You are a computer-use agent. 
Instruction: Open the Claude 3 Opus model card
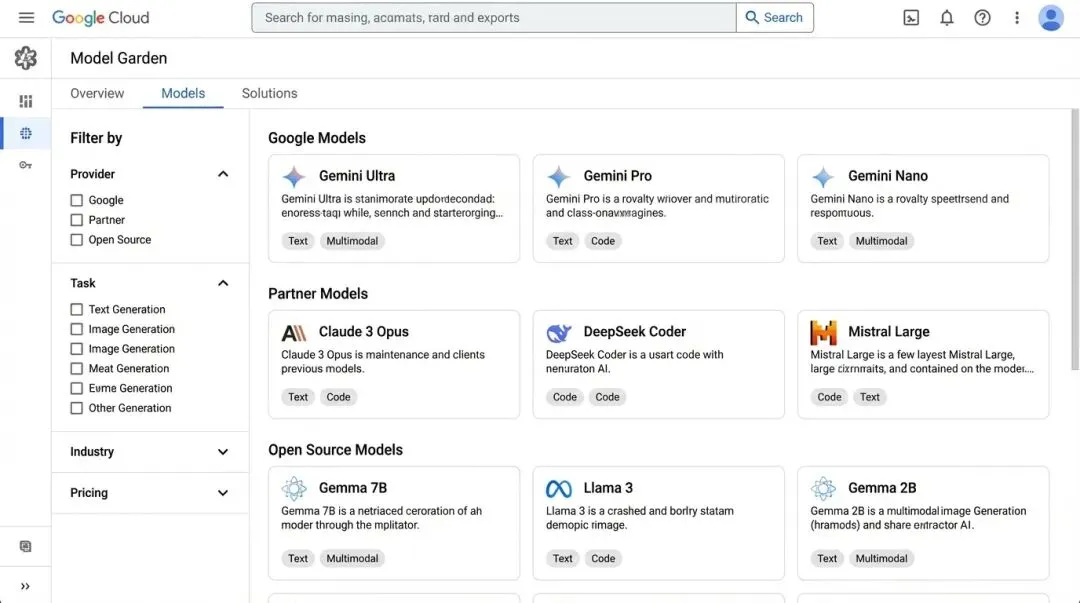[x=394, y=363]
